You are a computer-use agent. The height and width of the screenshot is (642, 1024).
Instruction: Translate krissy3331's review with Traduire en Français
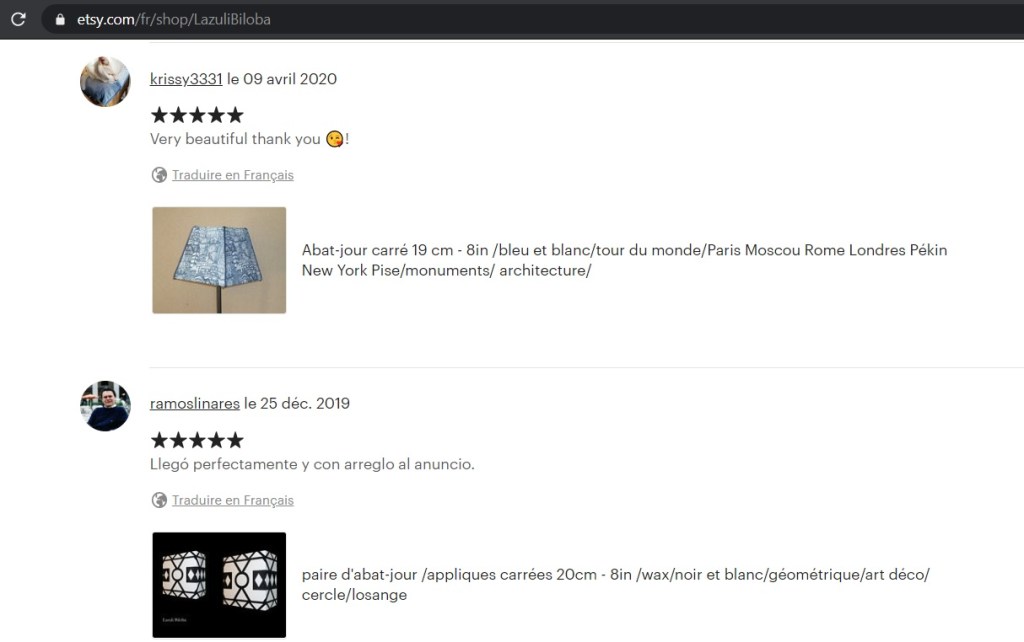(232, 175)
